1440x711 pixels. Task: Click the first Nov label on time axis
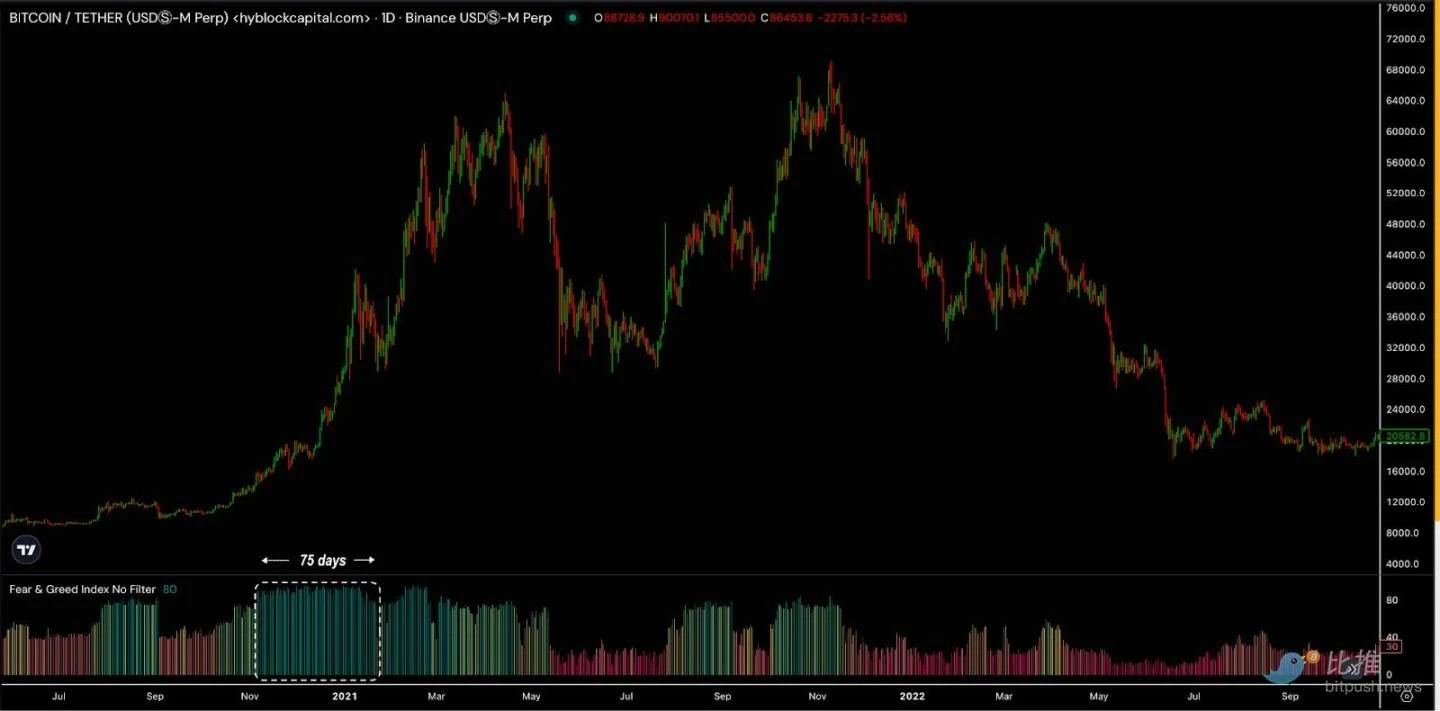coord(250,696)
